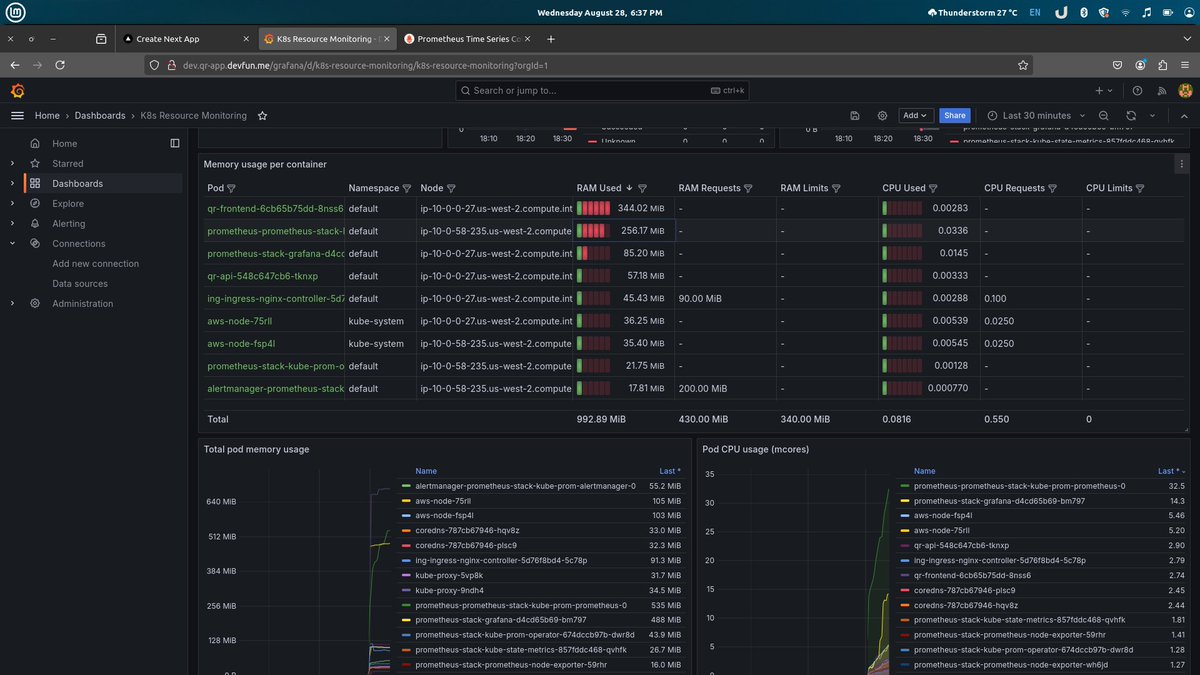Collapse the Connections sidebar section
Image resolution: width=1200 pixels, height=675 pixels.
coord(12,243)
